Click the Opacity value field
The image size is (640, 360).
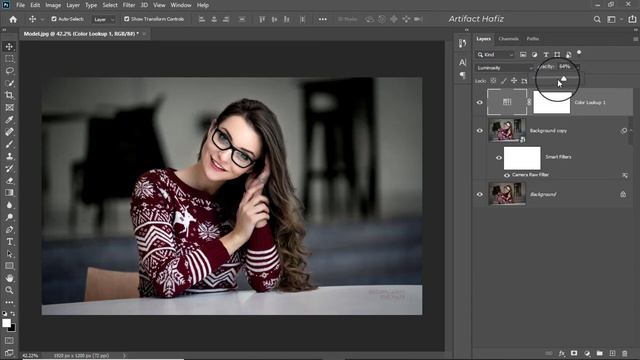[565, 67]
